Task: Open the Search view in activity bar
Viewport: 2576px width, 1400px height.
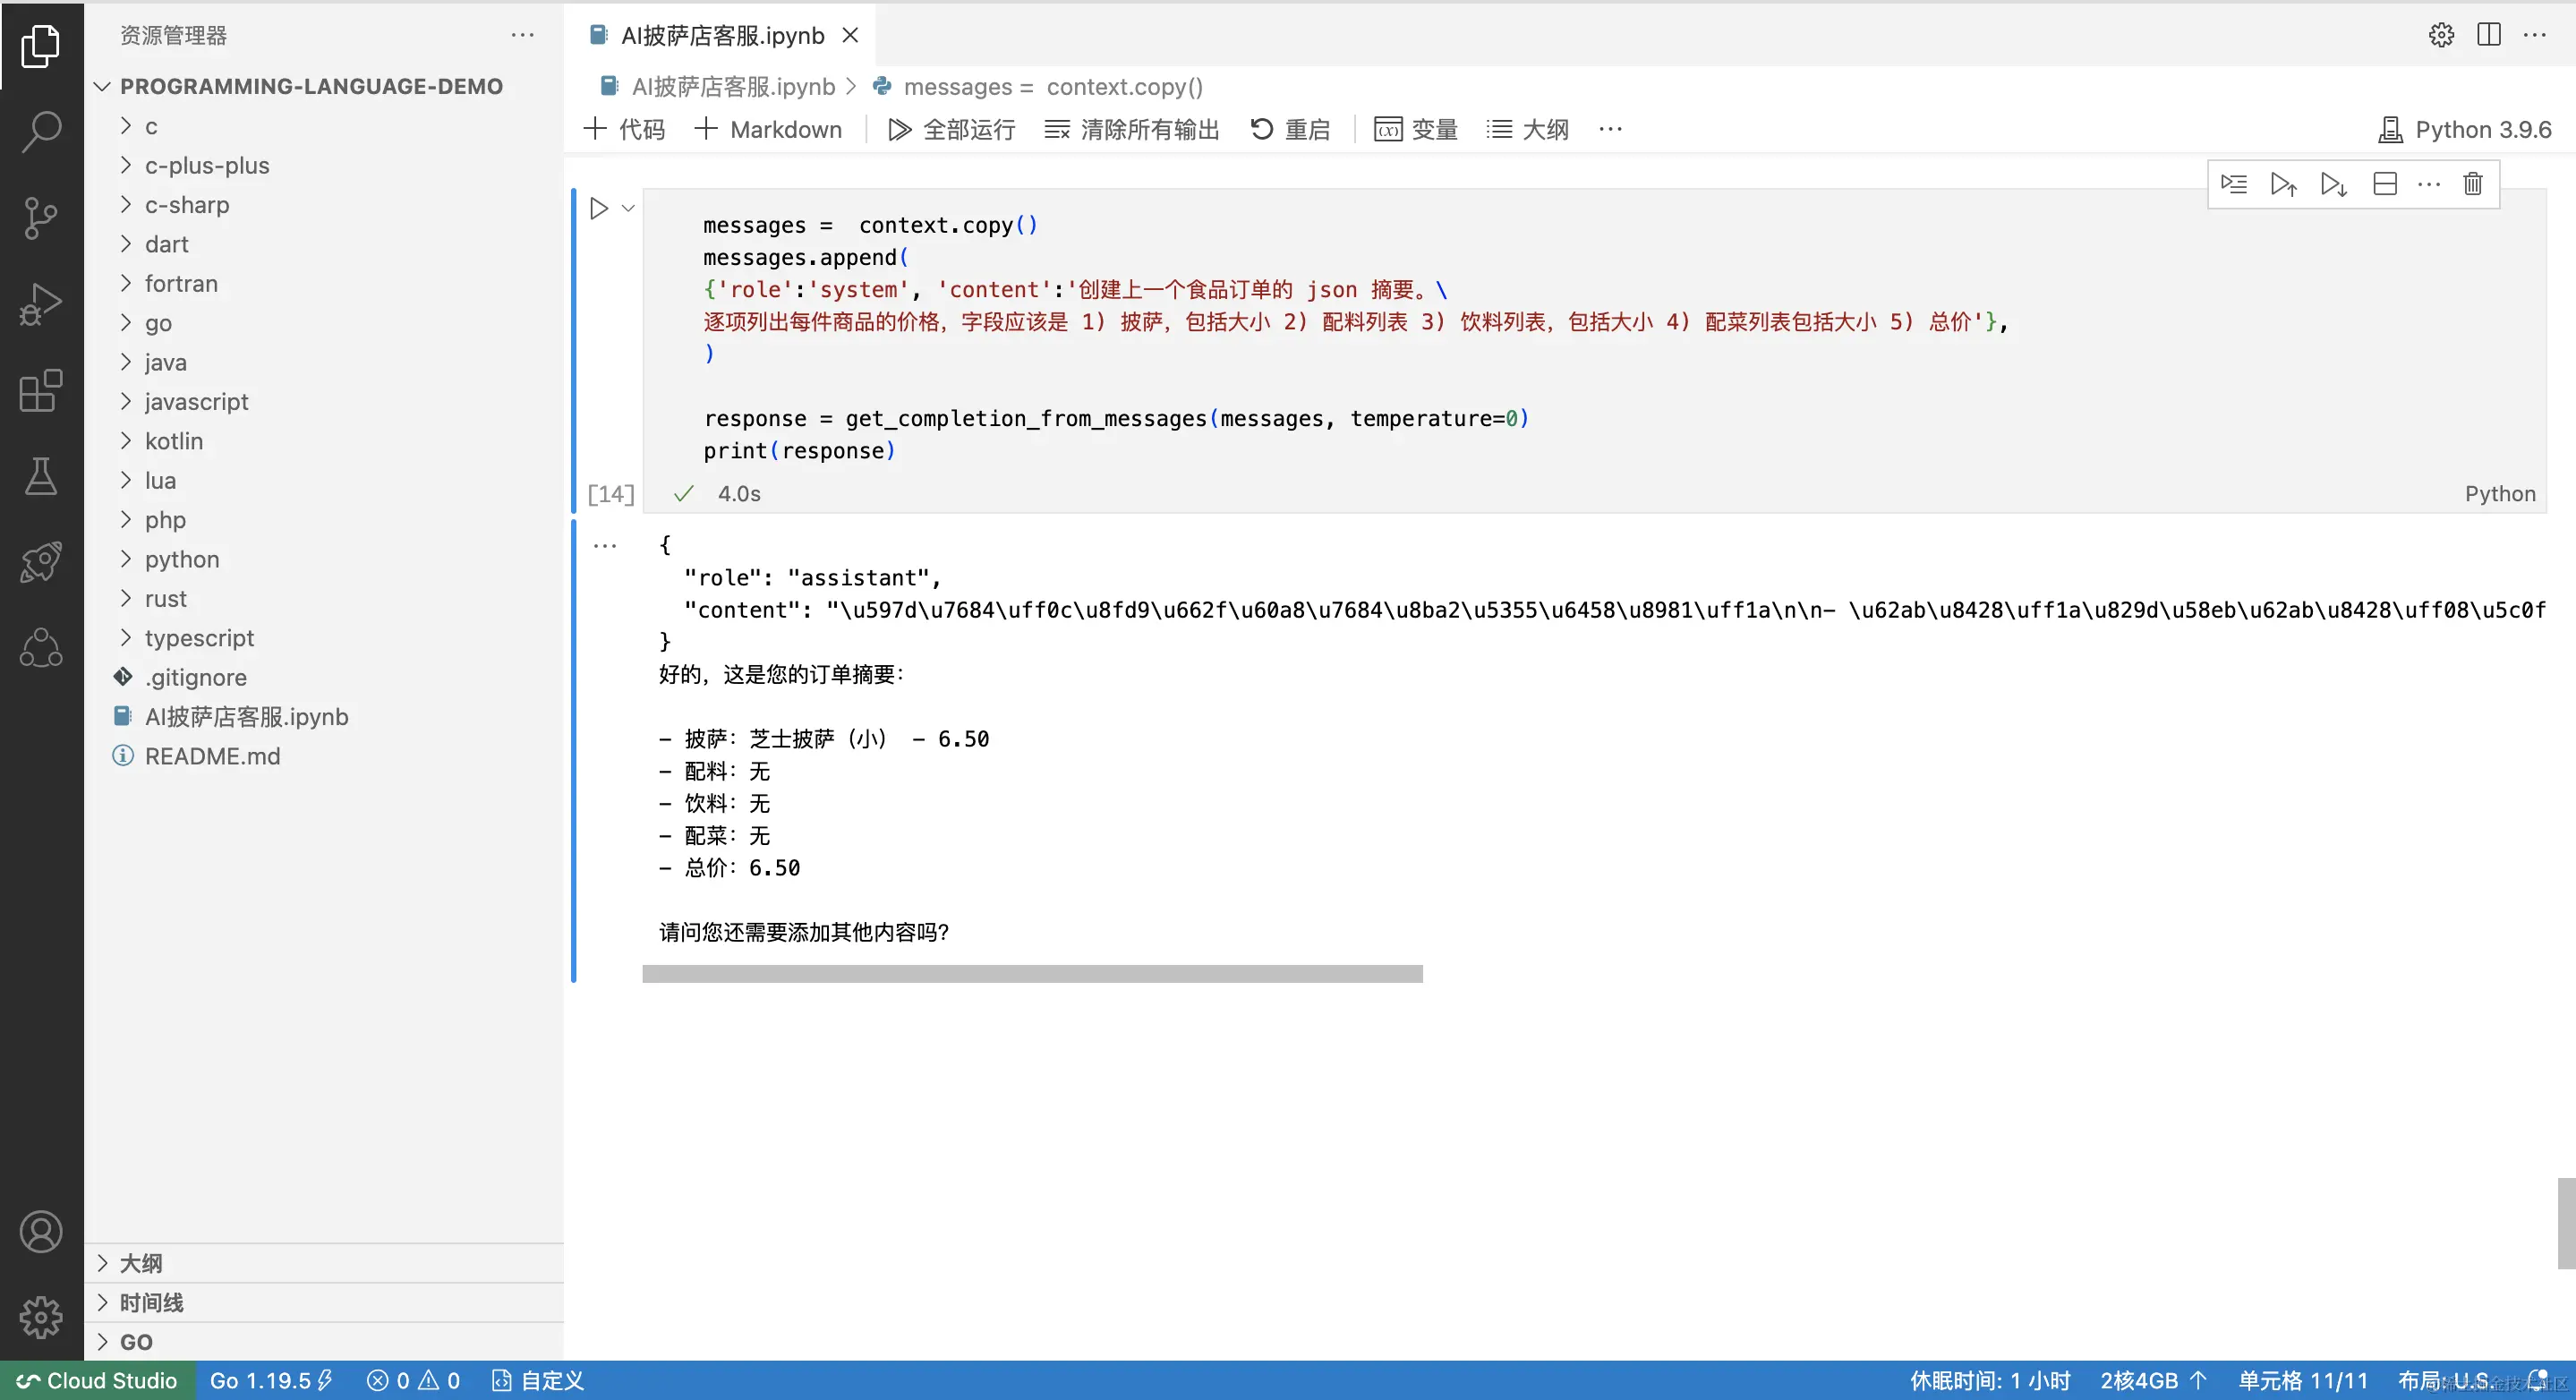Action: click(x=41, y=131)
